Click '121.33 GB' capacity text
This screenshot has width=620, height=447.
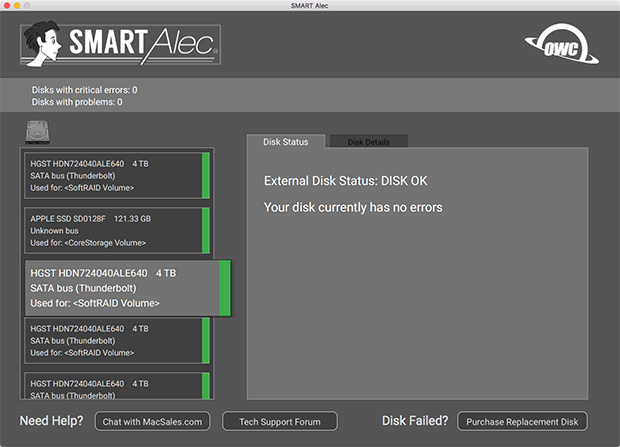[132, 219]
